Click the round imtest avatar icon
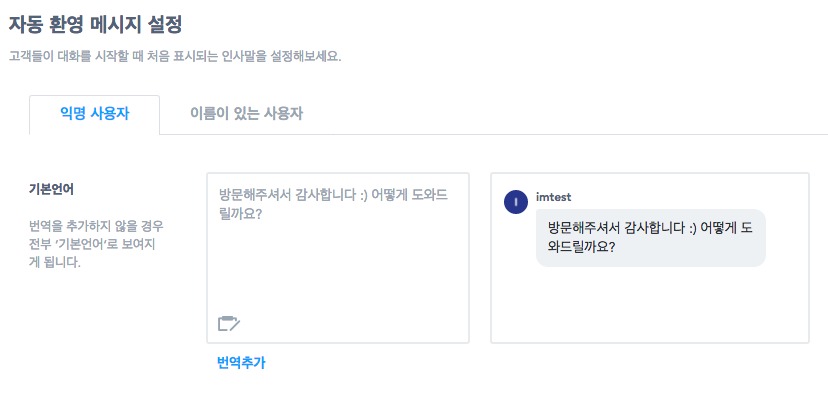The width and height of the screenshot is (828, 394). tap(516, 202)
